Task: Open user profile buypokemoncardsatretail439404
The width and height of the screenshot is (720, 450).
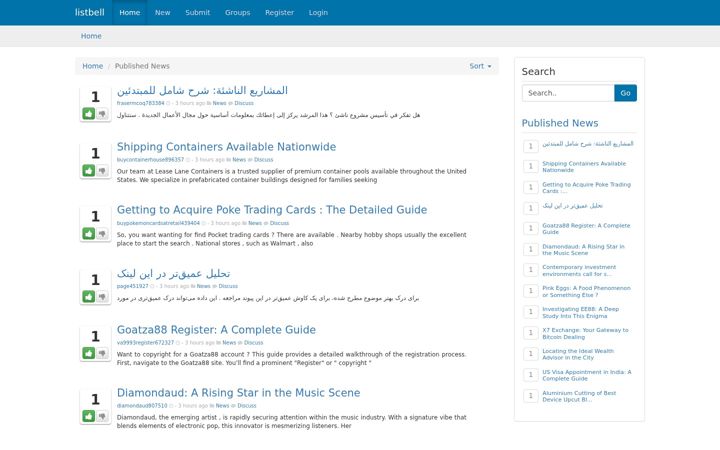Action: pyautogui.click(x=158, y=223)
